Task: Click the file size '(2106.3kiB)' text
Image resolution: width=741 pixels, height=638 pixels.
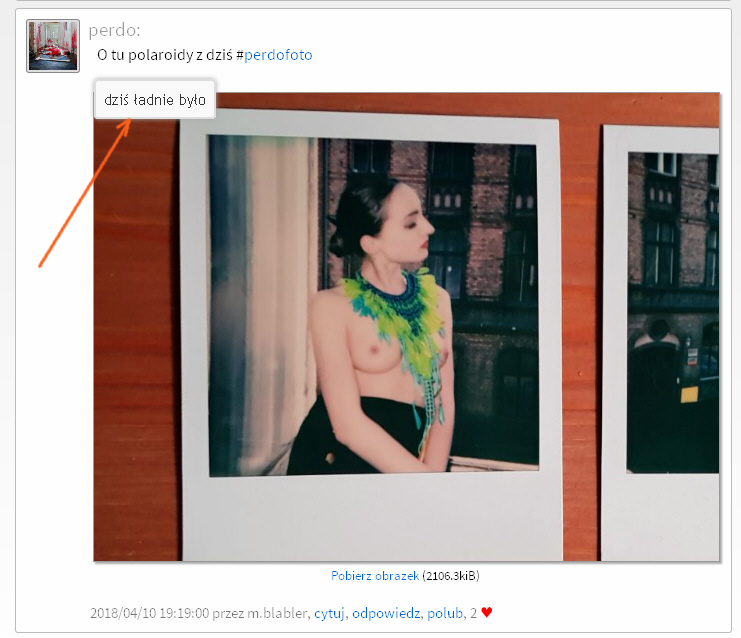Action: (x=451, y=576)
